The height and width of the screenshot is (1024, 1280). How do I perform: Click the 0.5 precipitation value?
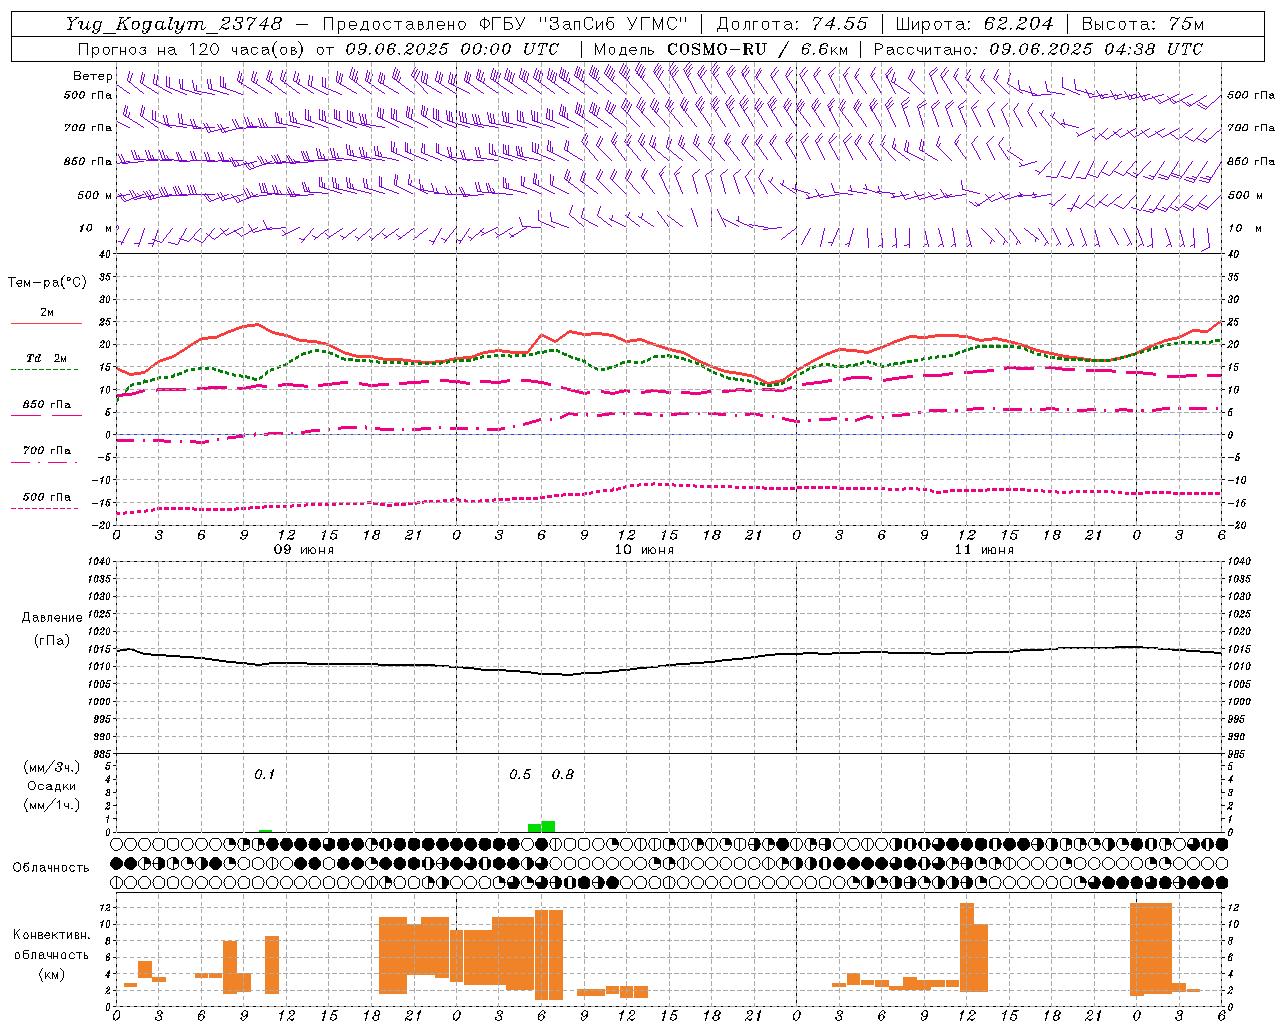click(x=520, y=775)
